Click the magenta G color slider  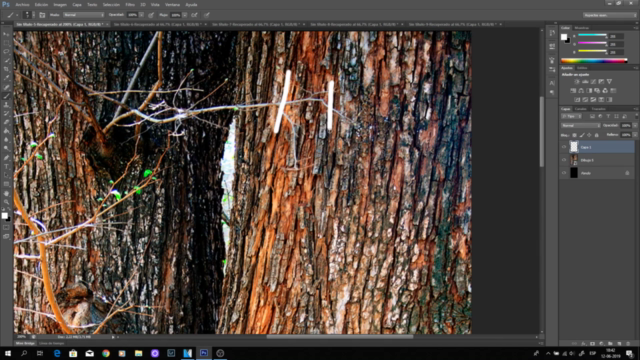pos(592,44)
